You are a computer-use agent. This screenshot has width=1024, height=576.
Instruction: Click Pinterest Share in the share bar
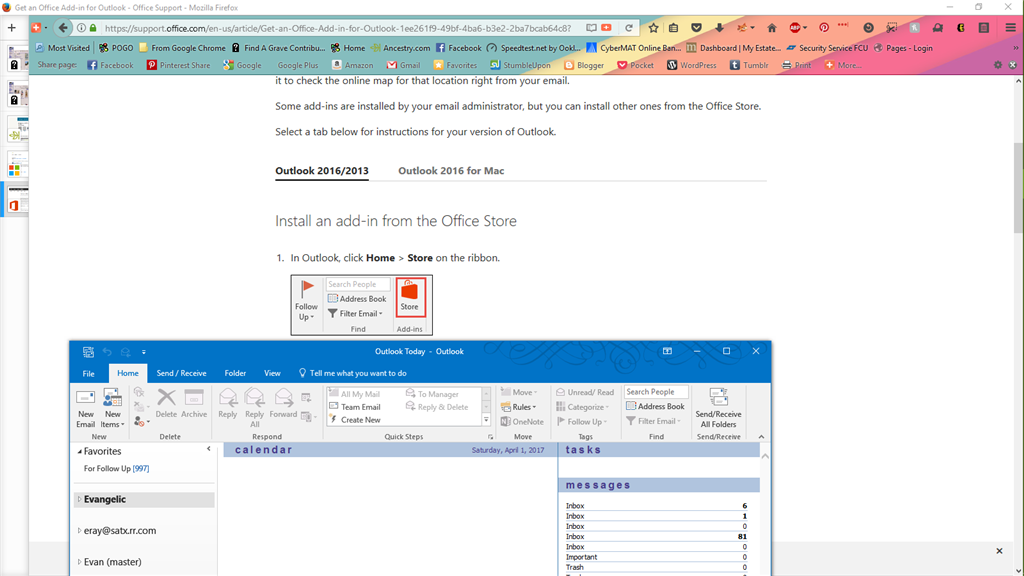178,65
